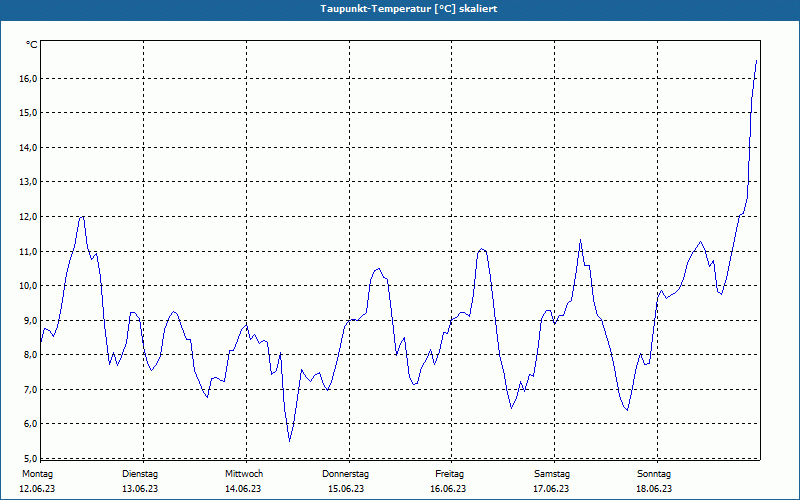Viewport: 800px width, 500px height.
Task: Click the 12,0 y-axis label
Action: 28,216
